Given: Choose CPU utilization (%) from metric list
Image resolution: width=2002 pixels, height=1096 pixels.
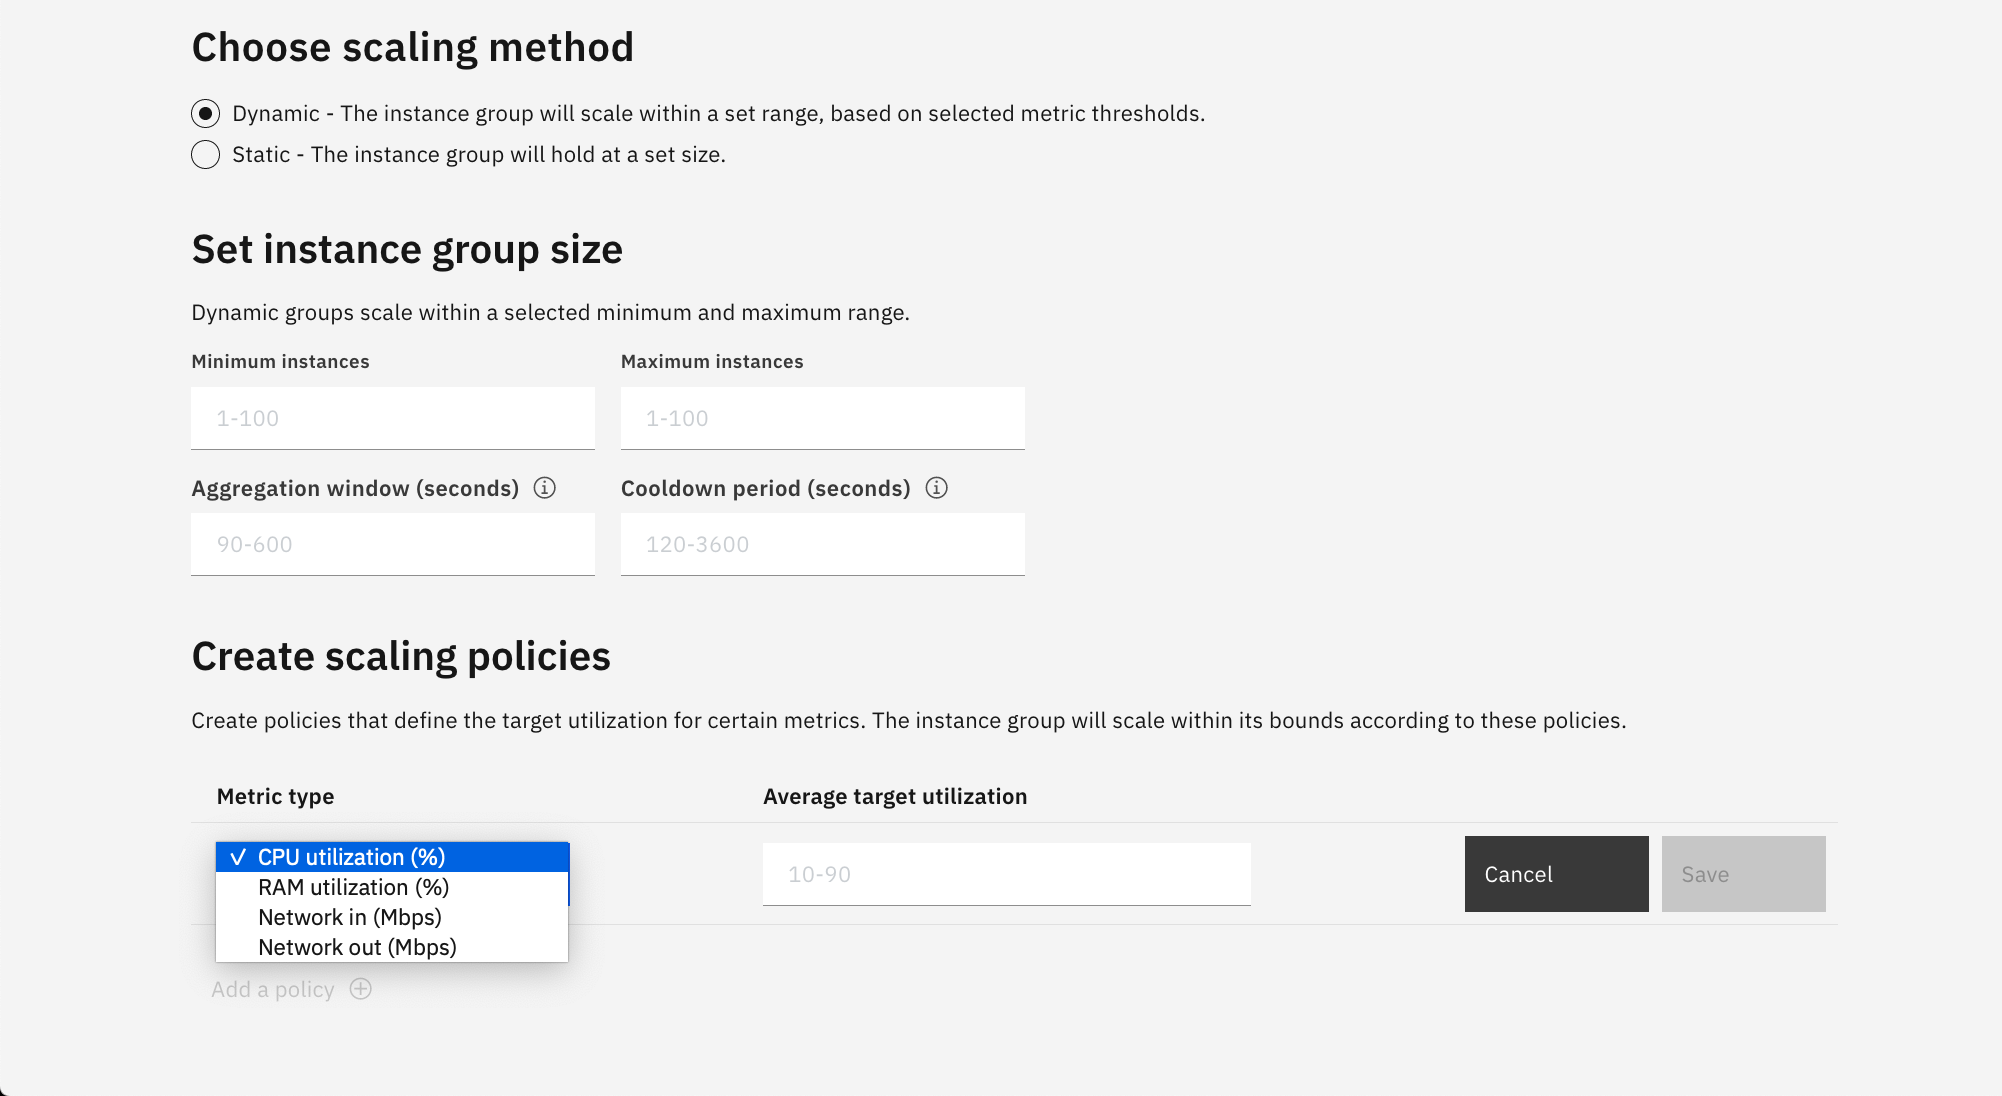Looking at the screenshot, I should (351, 857).
